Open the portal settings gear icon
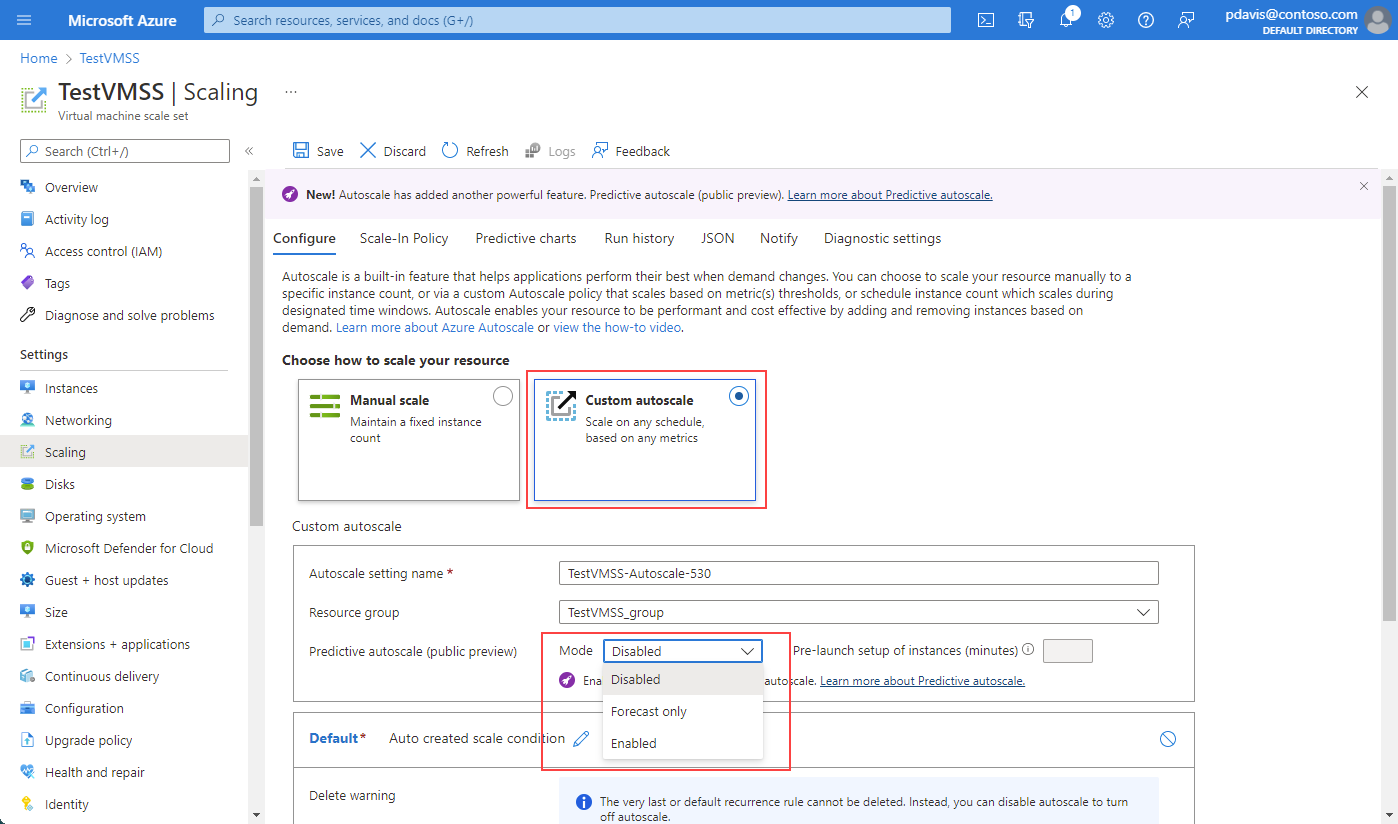 pyautogui.click(x=1106, y=20)
